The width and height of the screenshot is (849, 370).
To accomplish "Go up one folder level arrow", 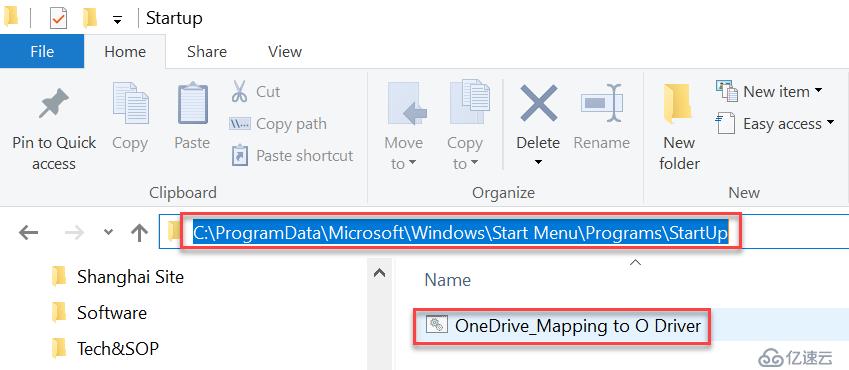I will pos(140,233).
